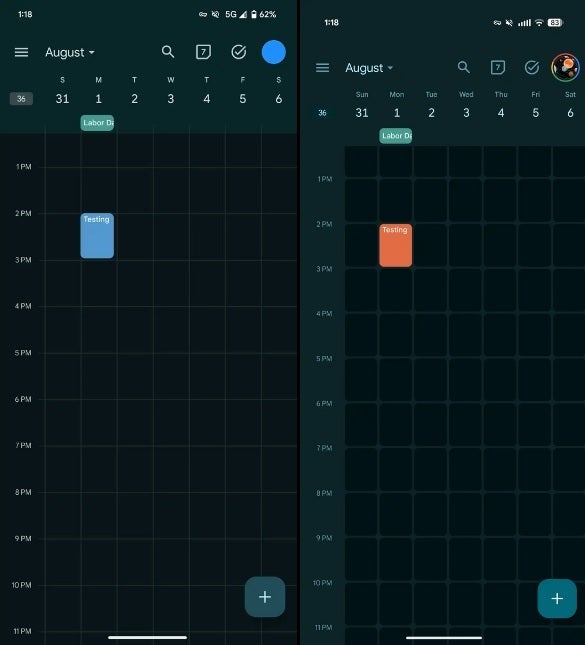Open the blue Testing event
585x645 pixels.
tap(97, 236)
